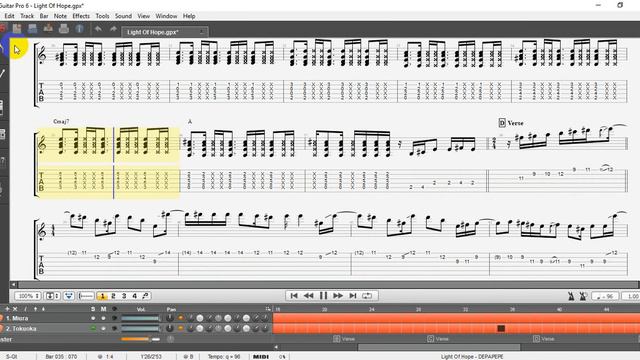Adjust Tokuoka track volume slider
Viewport: 640px width, 360px height.
tap(140, 329)
